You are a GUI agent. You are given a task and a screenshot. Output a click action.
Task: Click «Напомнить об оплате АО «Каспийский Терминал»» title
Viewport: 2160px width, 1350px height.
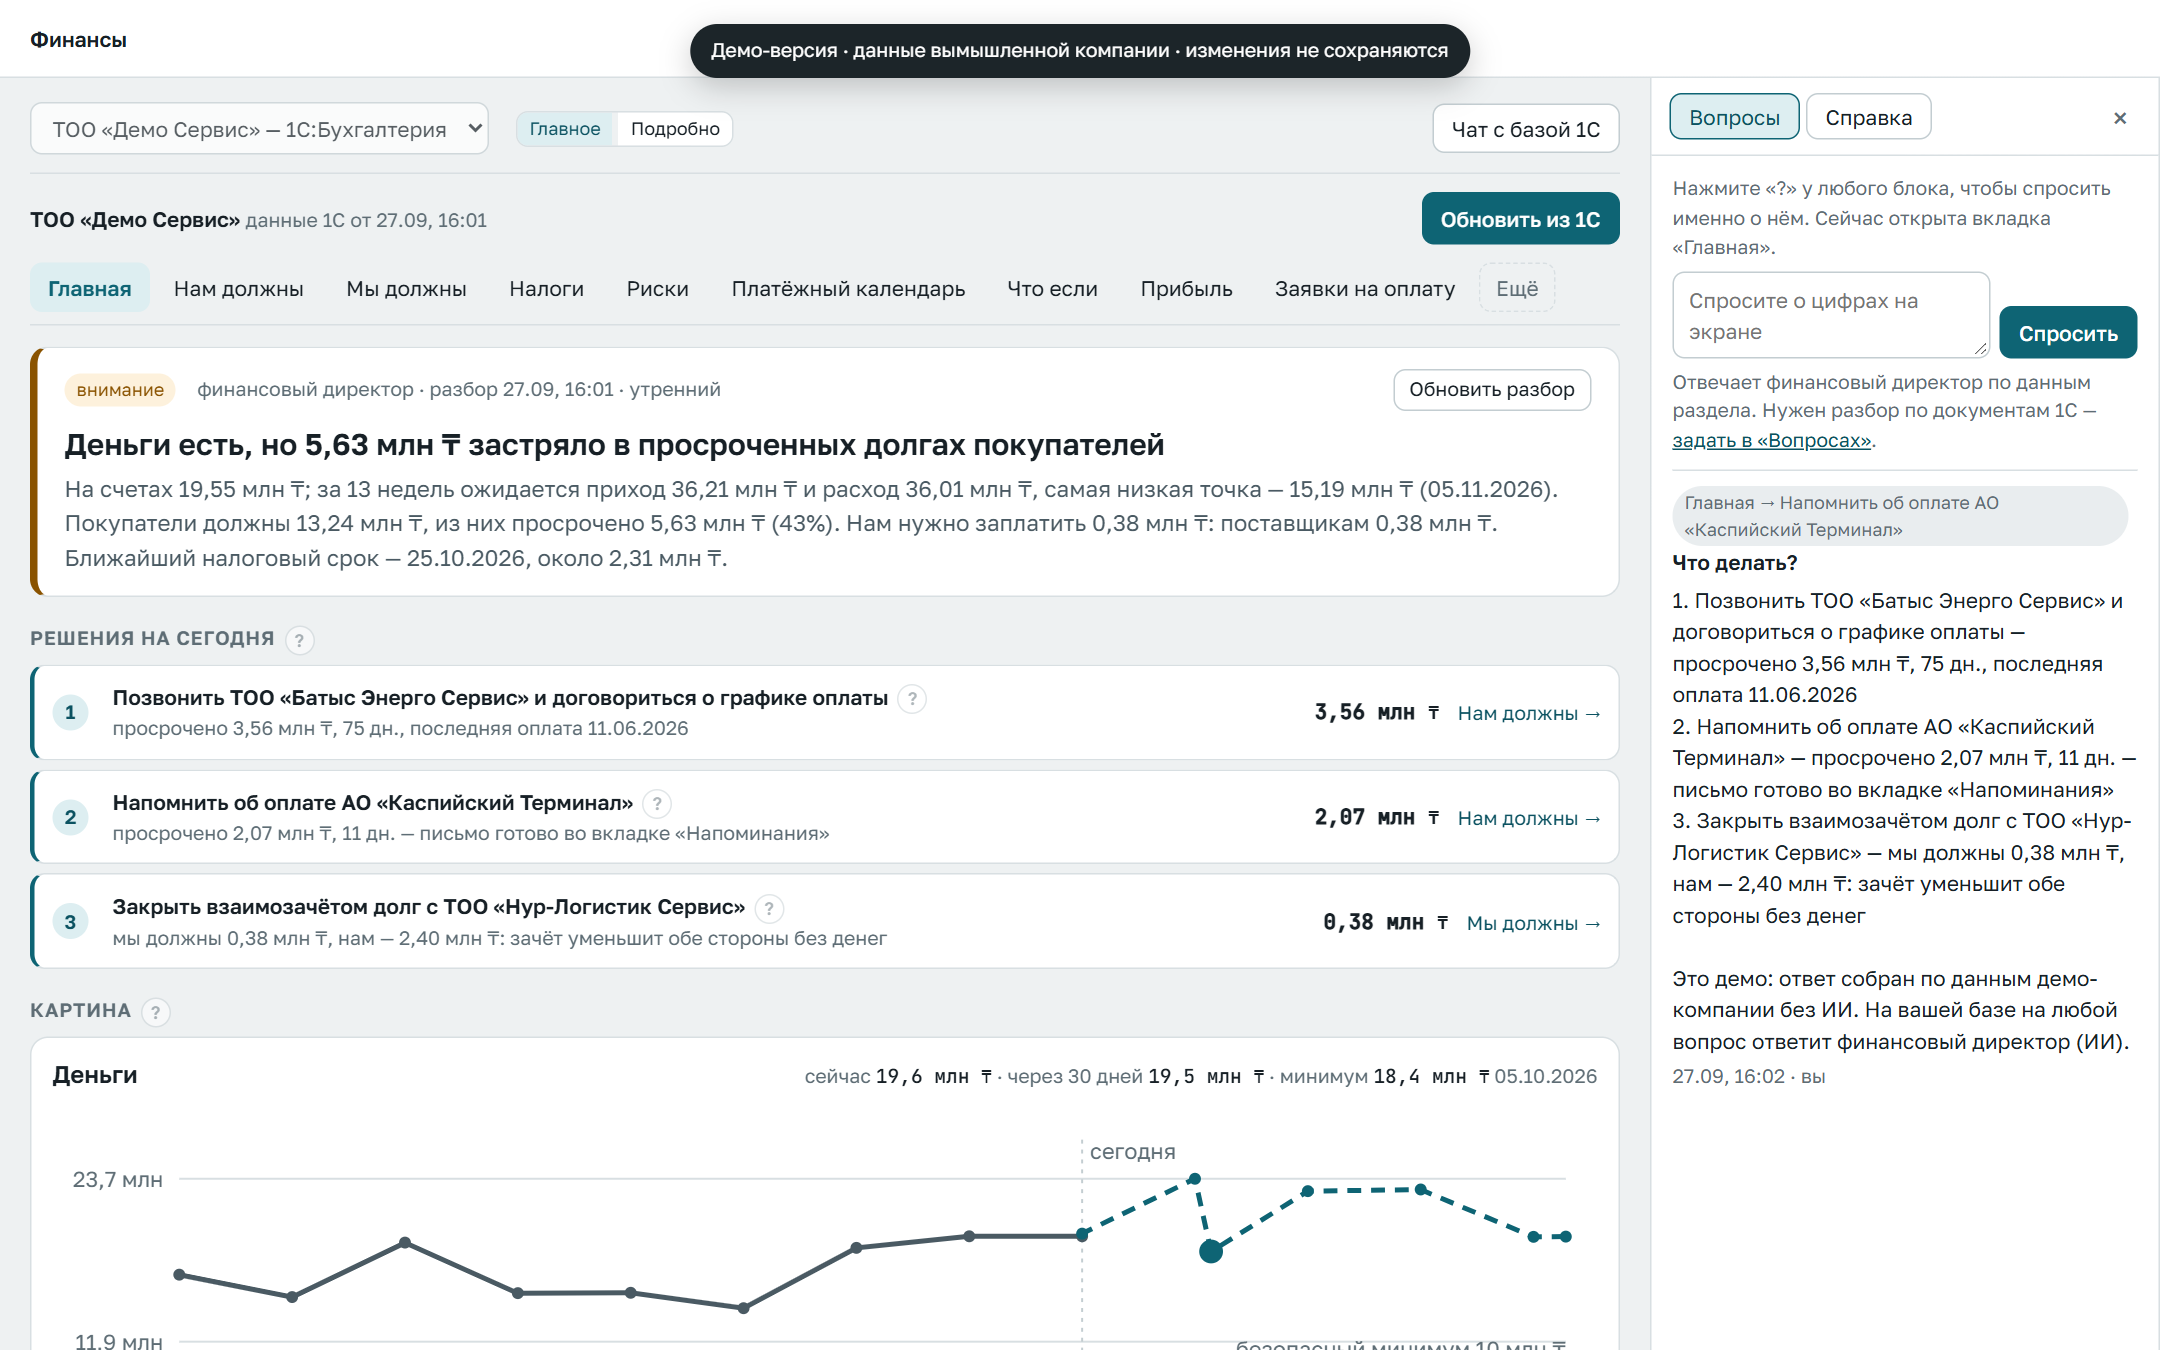pyautogui.click(x=372, y=803)
